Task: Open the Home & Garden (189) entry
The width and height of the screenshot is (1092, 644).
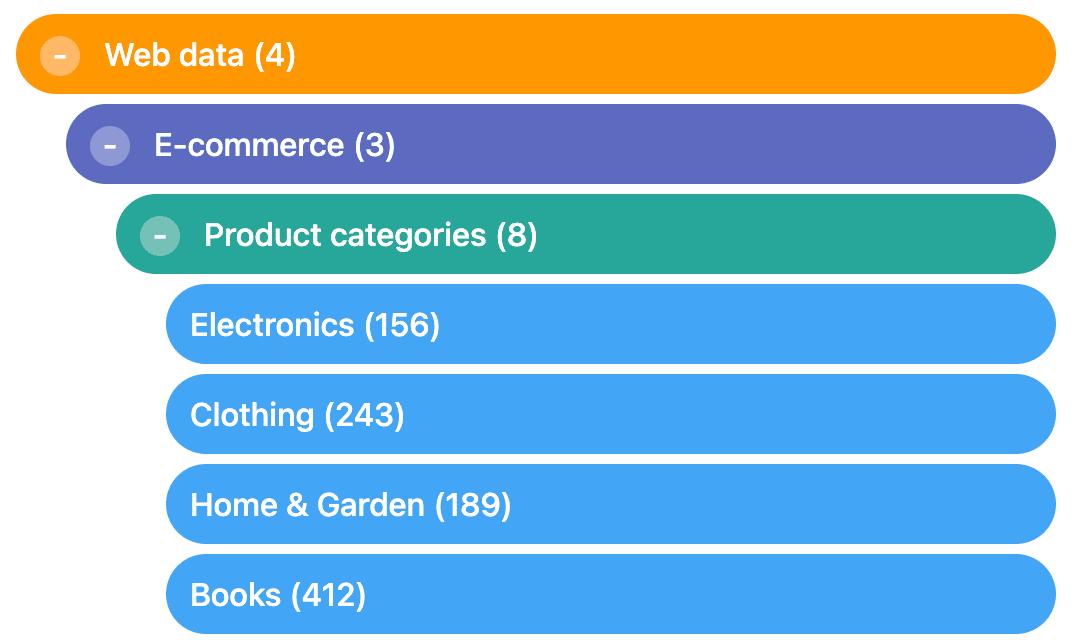Action: (x=611, y=504)
